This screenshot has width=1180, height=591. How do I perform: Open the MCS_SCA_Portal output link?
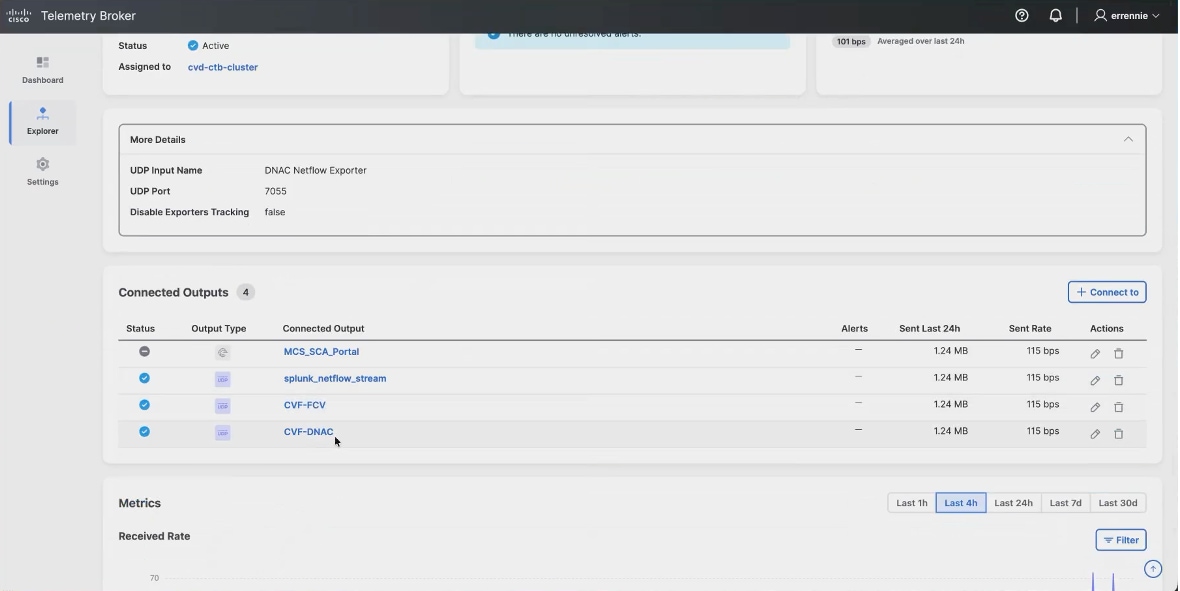point(321,352)
